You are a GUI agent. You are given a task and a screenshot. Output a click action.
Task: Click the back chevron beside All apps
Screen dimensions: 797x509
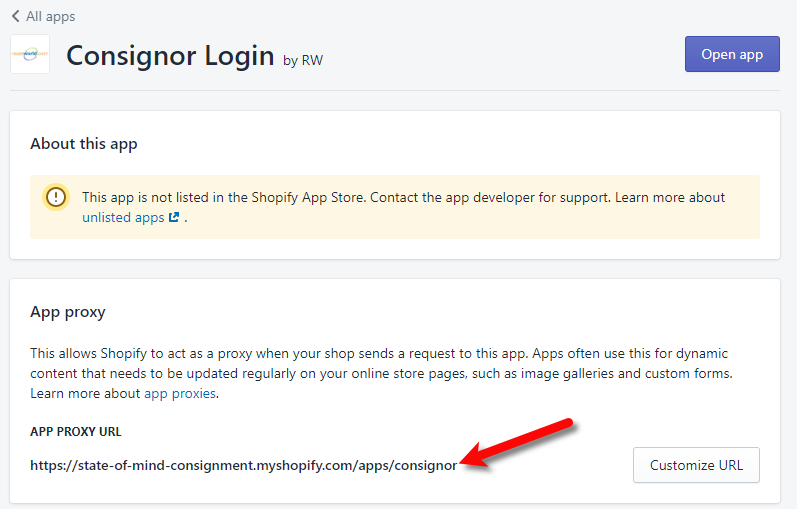click(16, 16)
